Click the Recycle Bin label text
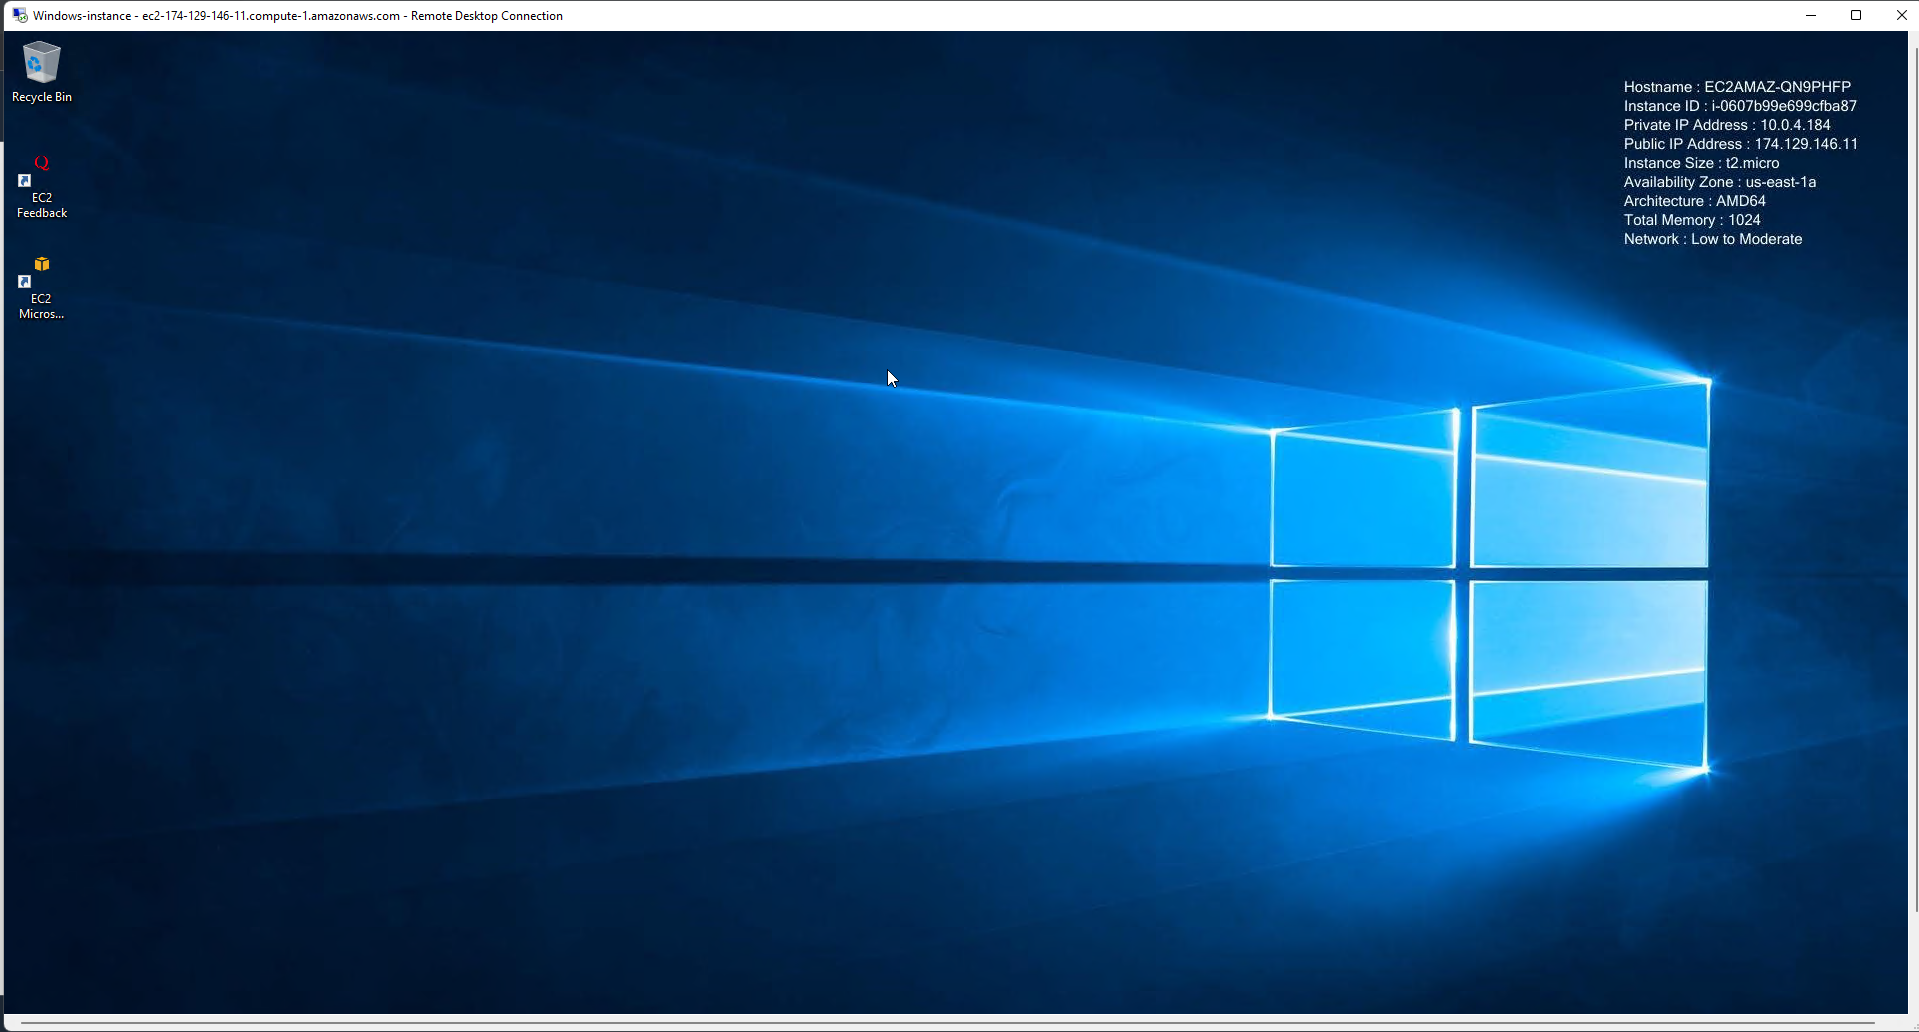 (x=41, y=96)
